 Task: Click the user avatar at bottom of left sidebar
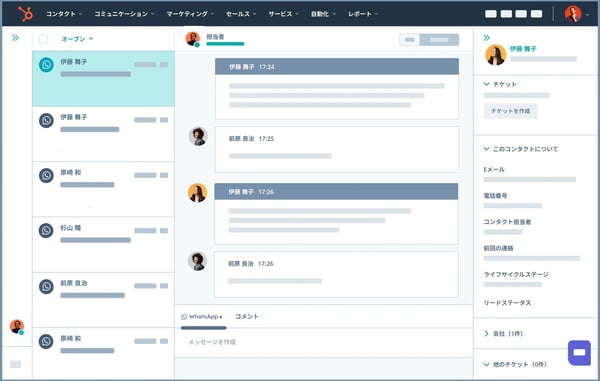[x=17, y=327]
